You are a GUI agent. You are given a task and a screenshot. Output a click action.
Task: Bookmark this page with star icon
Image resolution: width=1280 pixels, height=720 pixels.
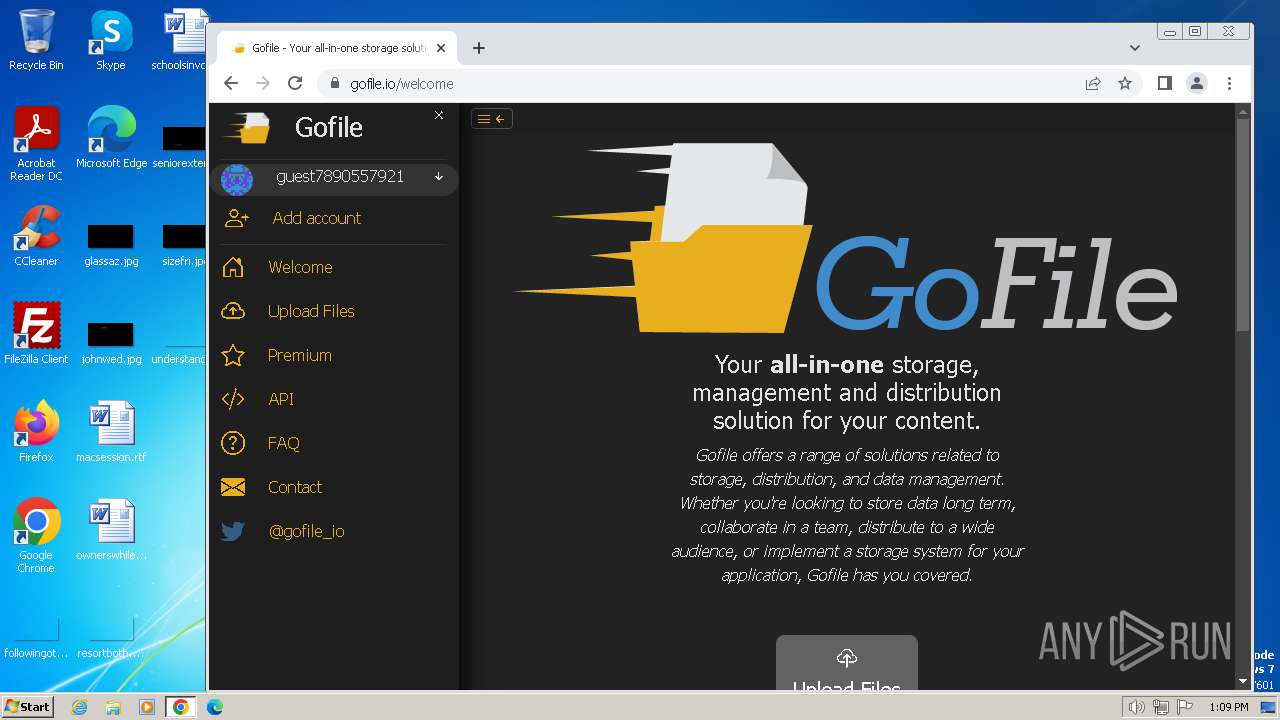click(x=1125, y=84)
